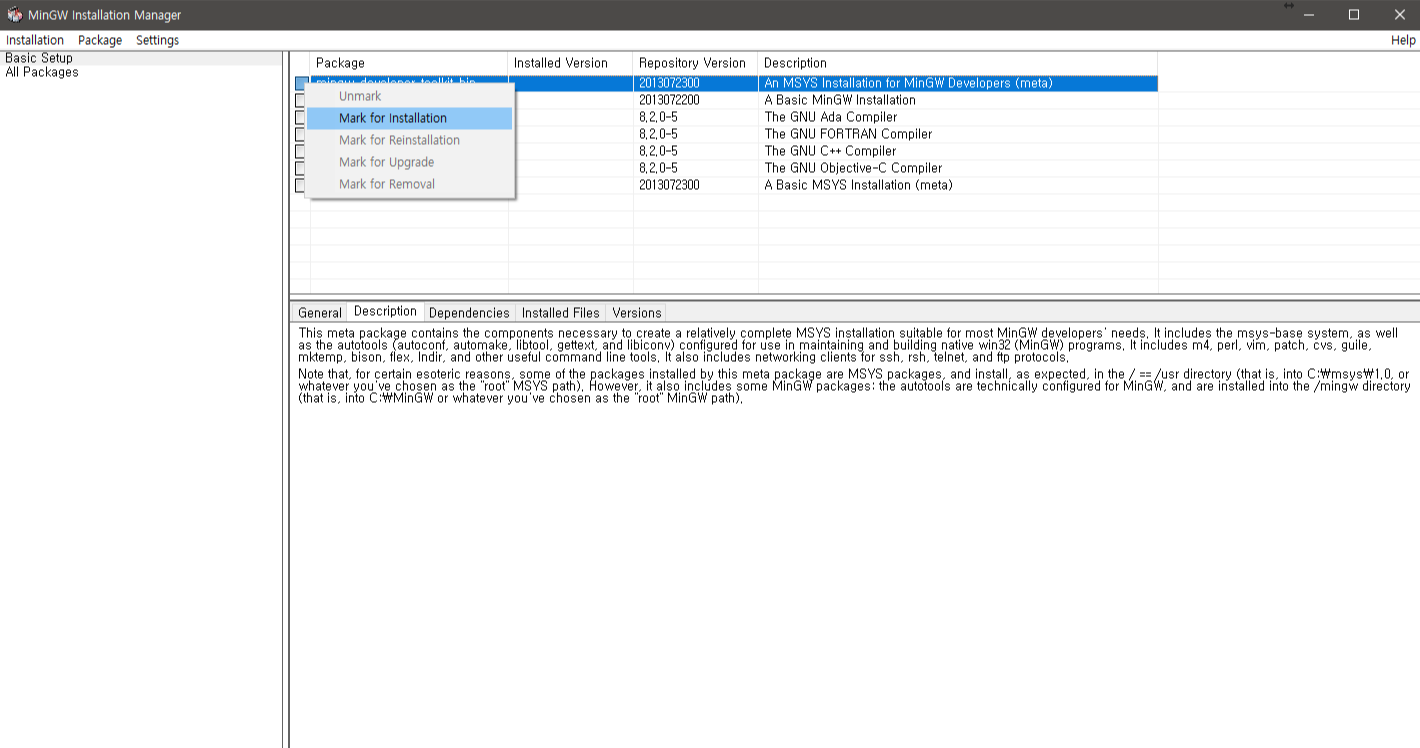Screen dimensions: 1420x748
Task: Open the Help menu
Action: [x=1403, y=40]
